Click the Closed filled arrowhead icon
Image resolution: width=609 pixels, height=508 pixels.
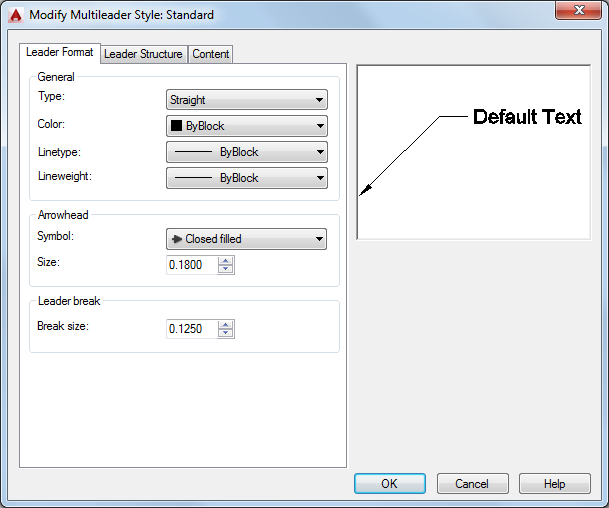(177, 239)
